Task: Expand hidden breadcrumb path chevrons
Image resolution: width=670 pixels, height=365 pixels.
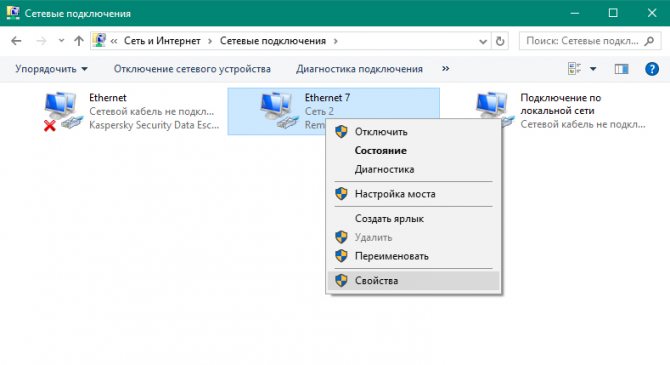Action: click(114, 41)
